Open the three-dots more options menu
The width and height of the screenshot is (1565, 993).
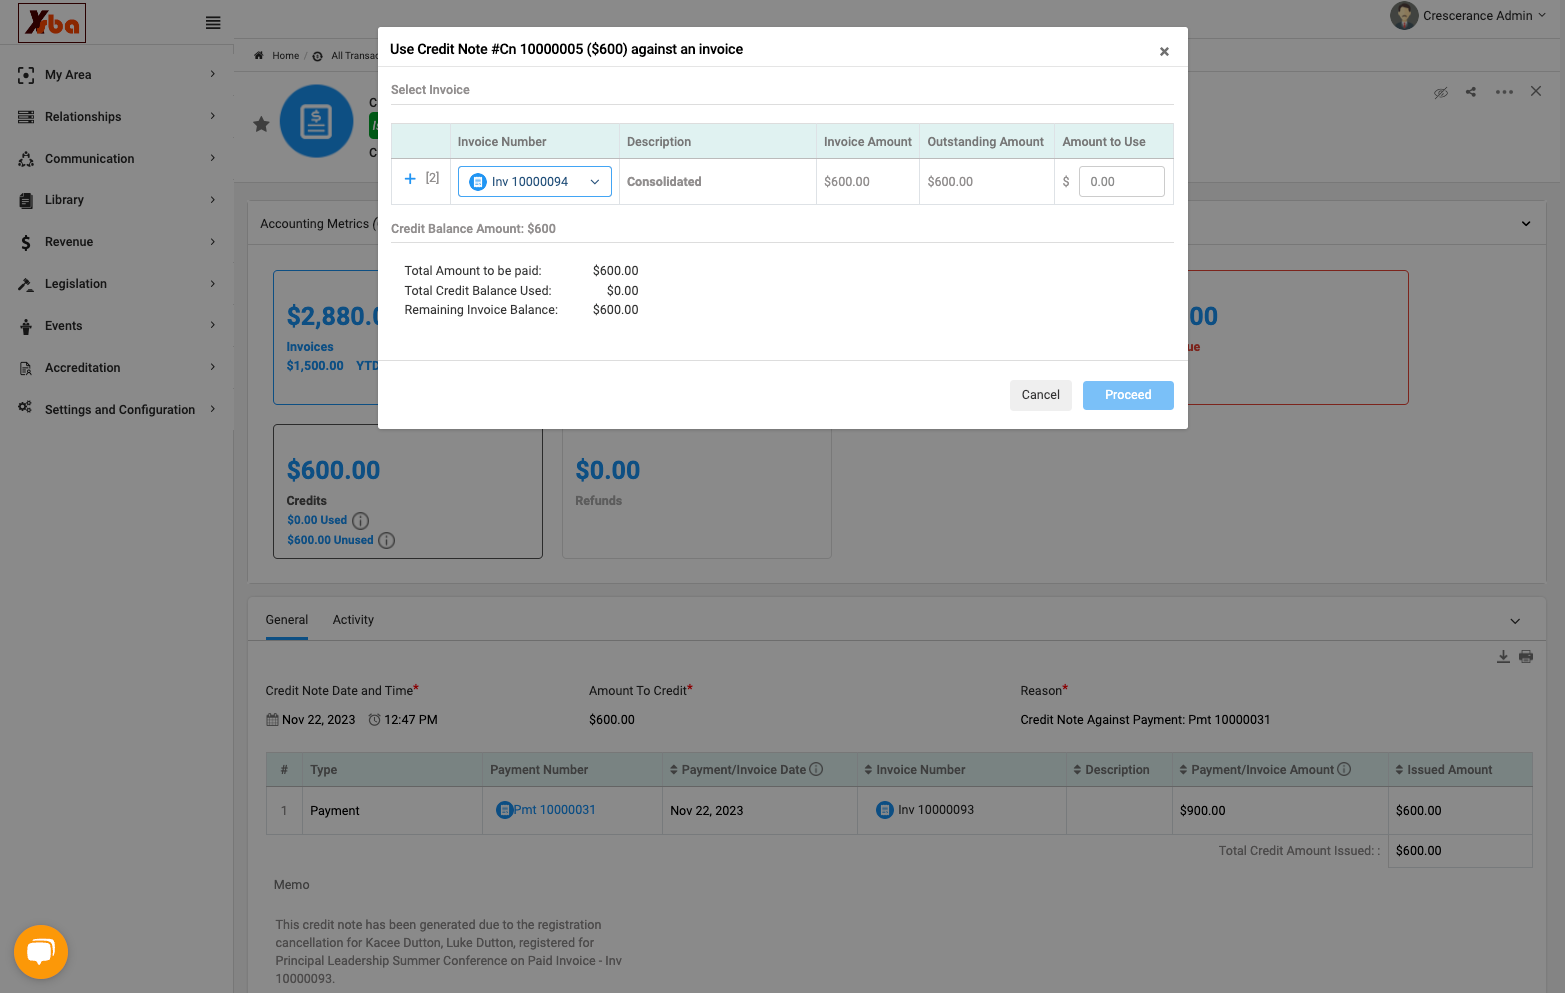click(x=1504, y=92)
